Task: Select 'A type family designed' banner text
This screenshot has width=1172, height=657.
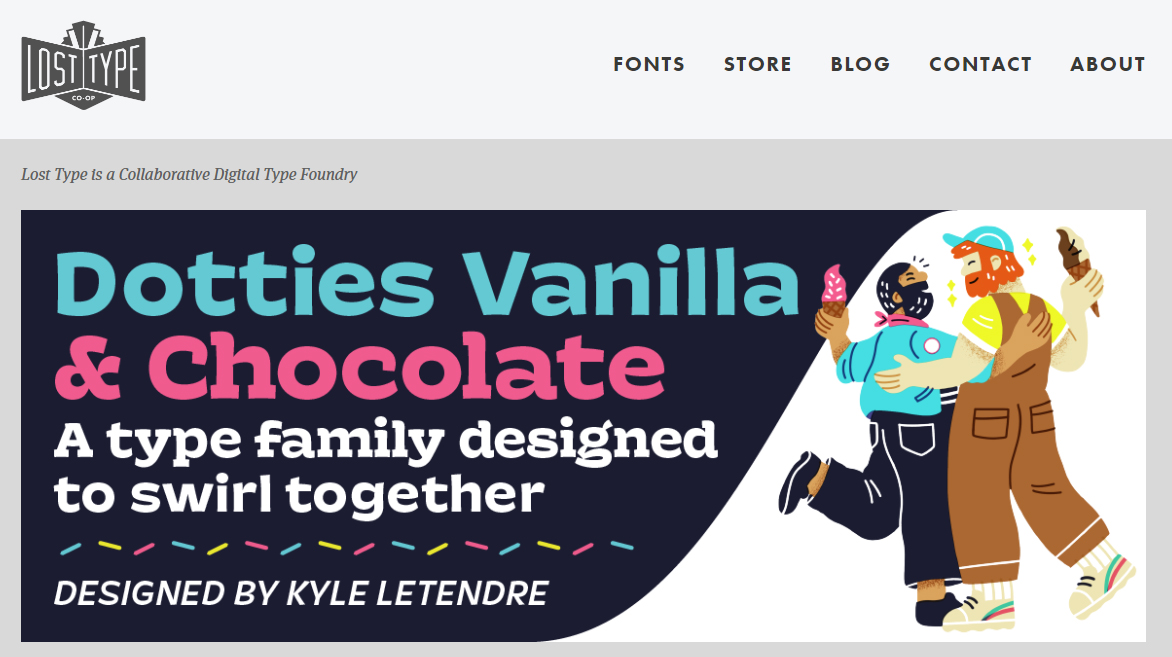Action: coord(386,438)
